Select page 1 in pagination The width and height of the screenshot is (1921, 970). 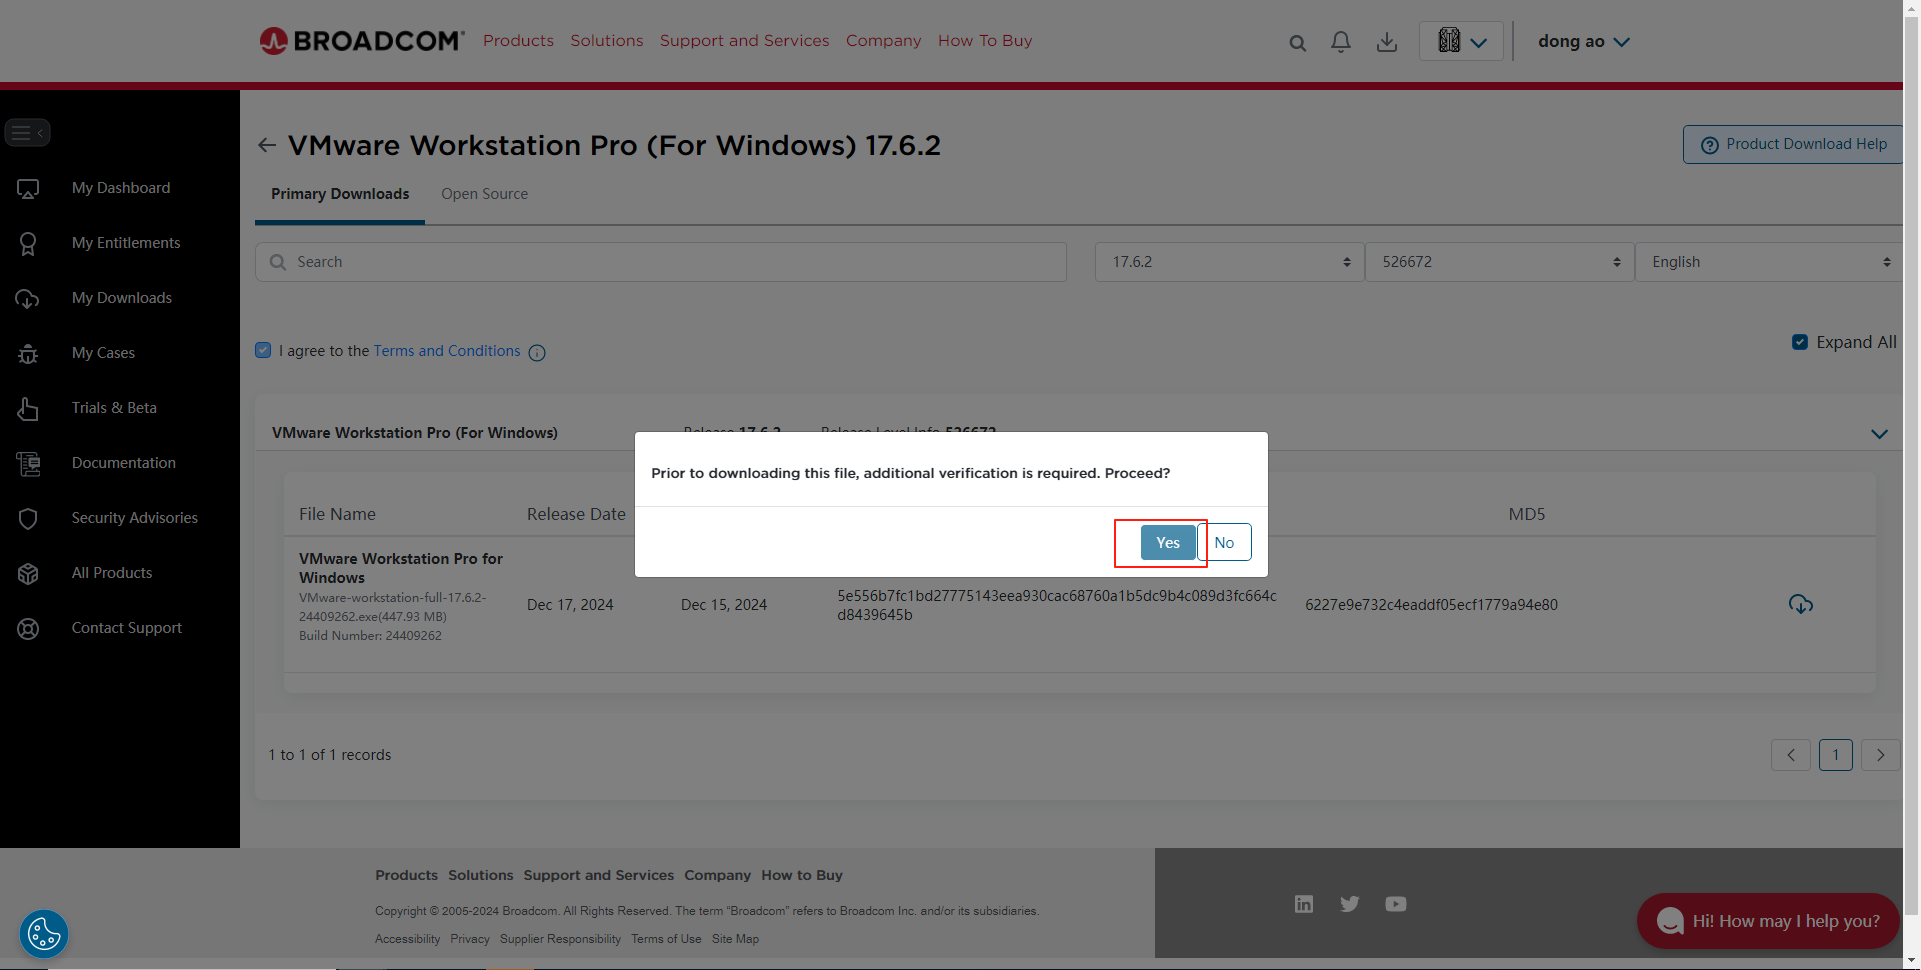pyautogui.click(x=1836, y=755)
